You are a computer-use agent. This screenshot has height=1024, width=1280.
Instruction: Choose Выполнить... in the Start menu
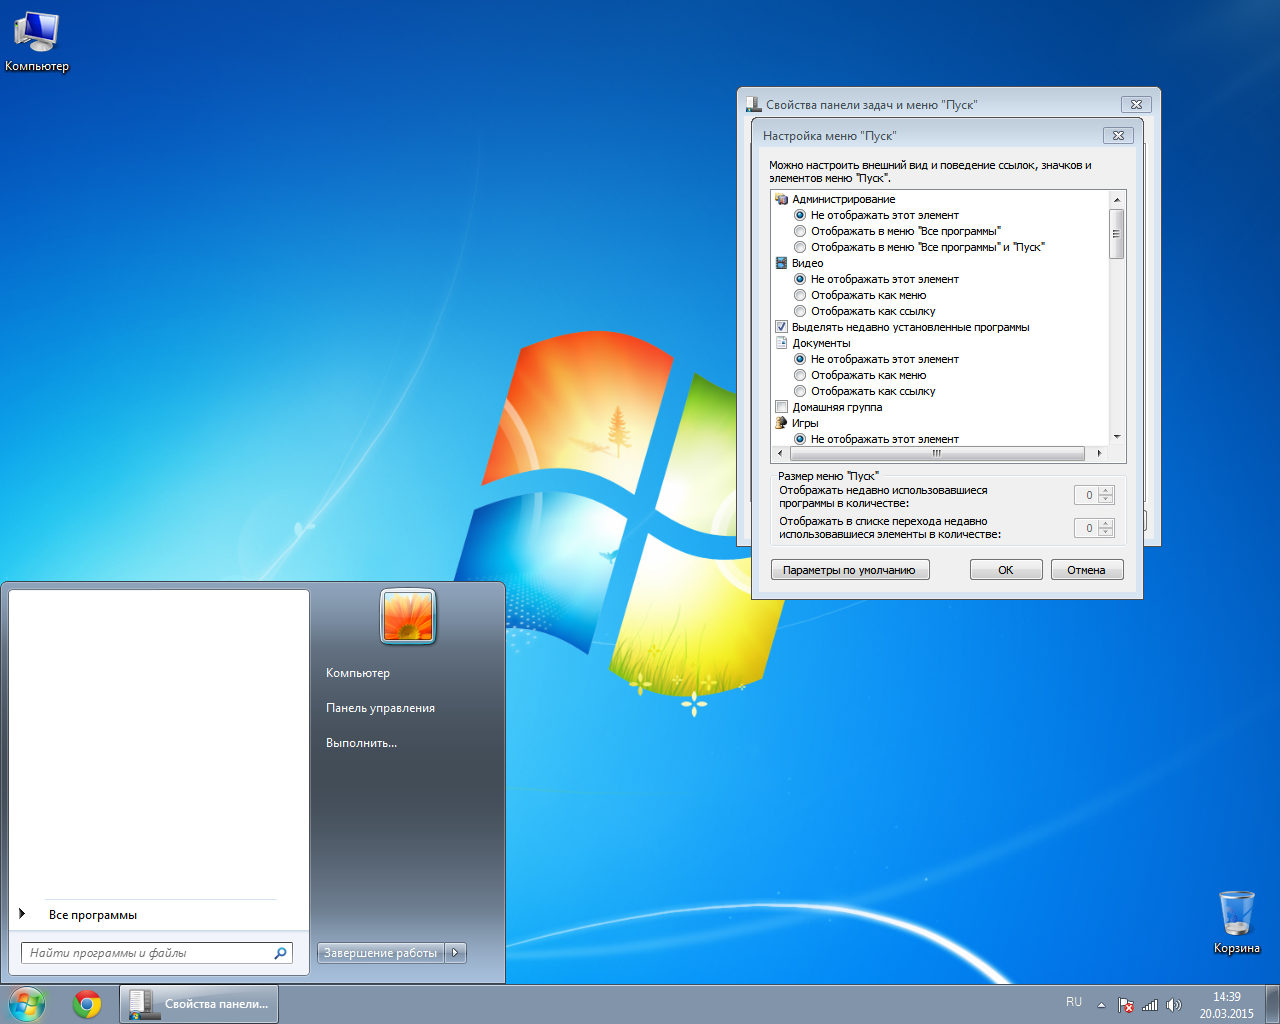click(x=361, y=743)
